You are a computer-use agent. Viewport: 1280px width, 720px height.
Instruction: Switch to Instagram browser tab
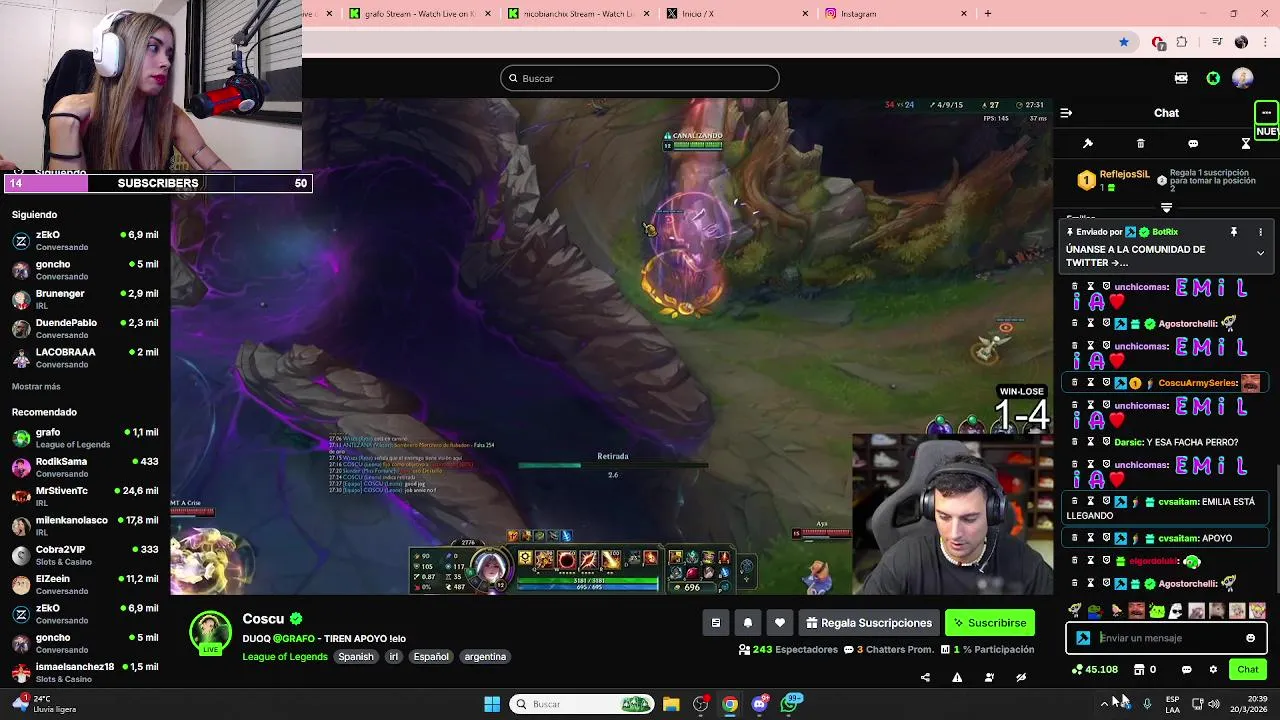point(895,14)
